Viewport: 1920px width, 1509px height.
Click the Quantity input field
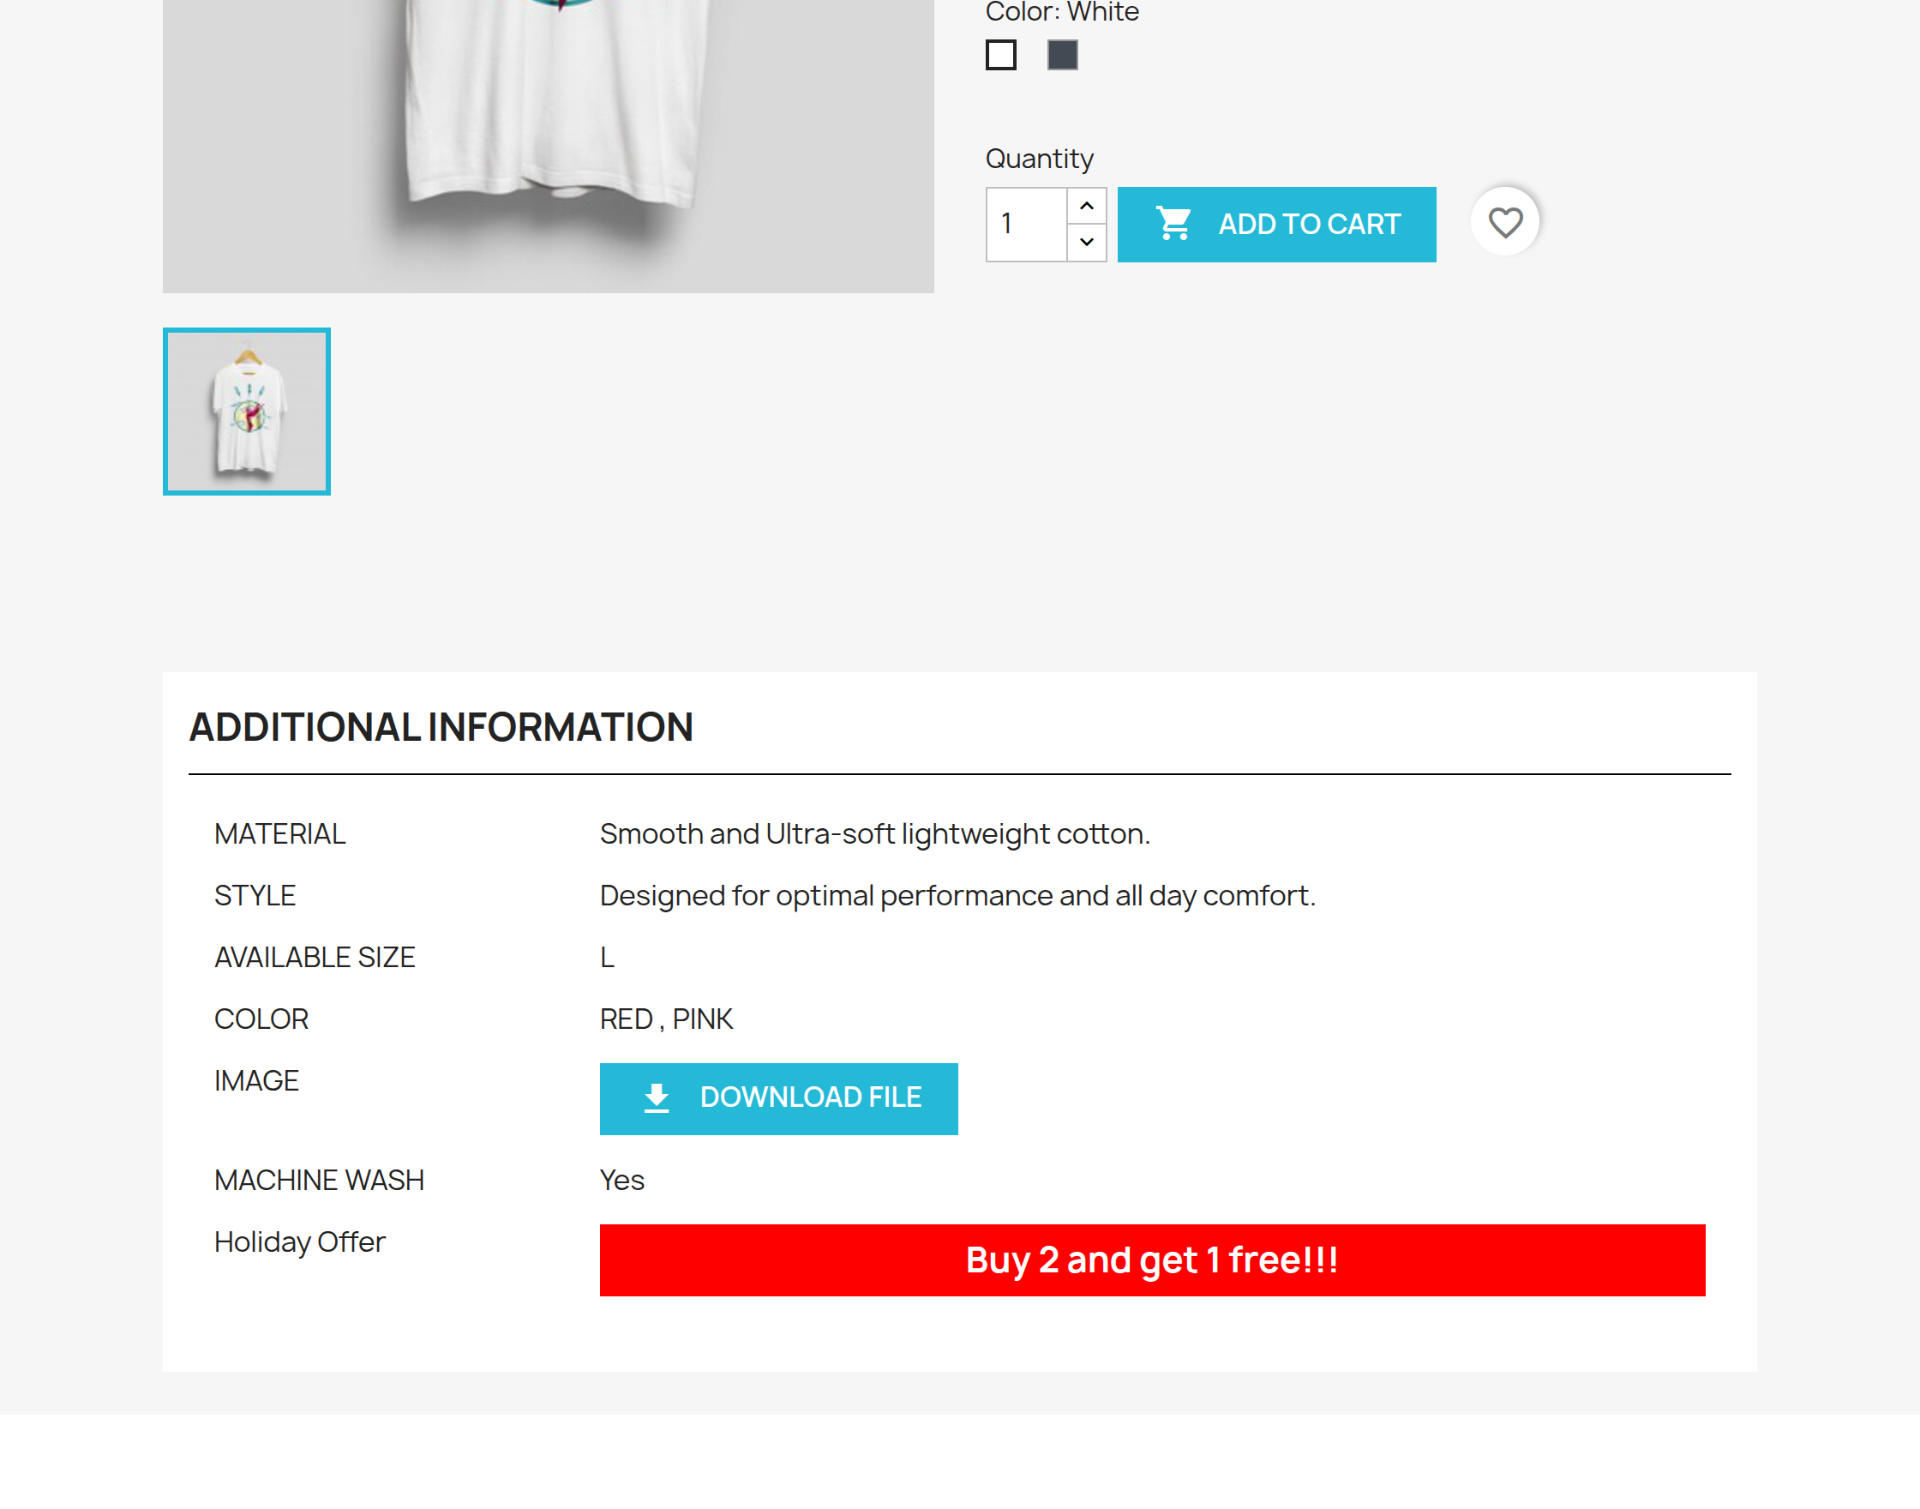pos(1026,224)
